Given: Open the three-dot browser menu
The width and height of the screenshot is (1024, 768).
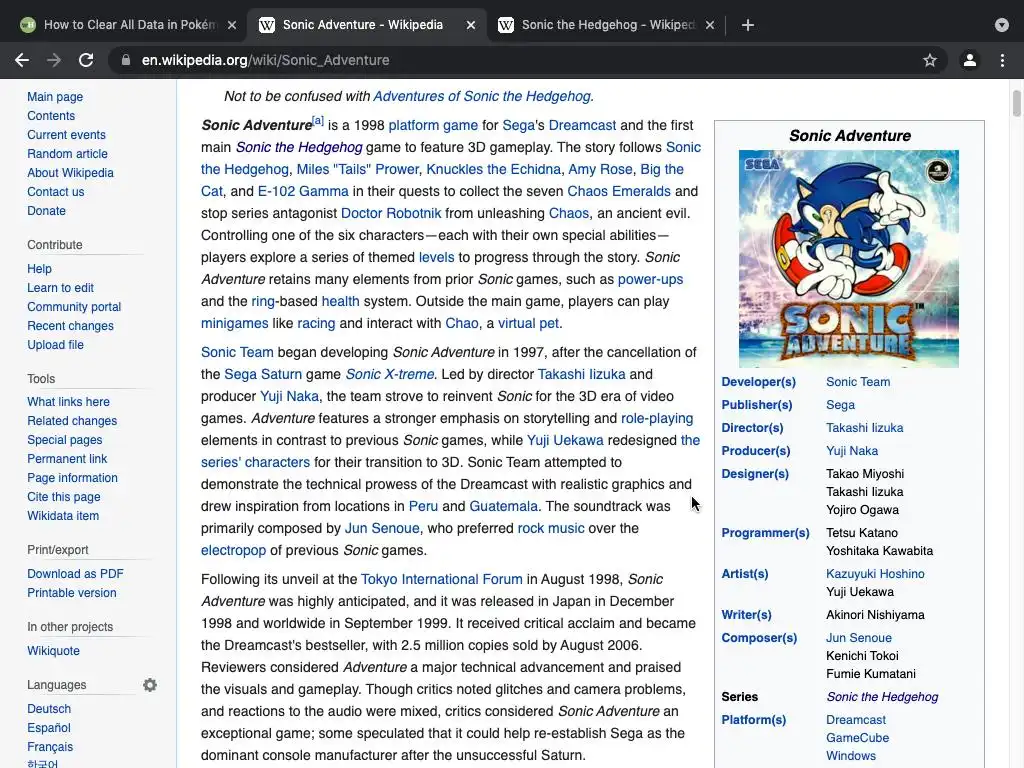Looking at the screenshot, I should pyautogui.click(x=1002, y=60).
